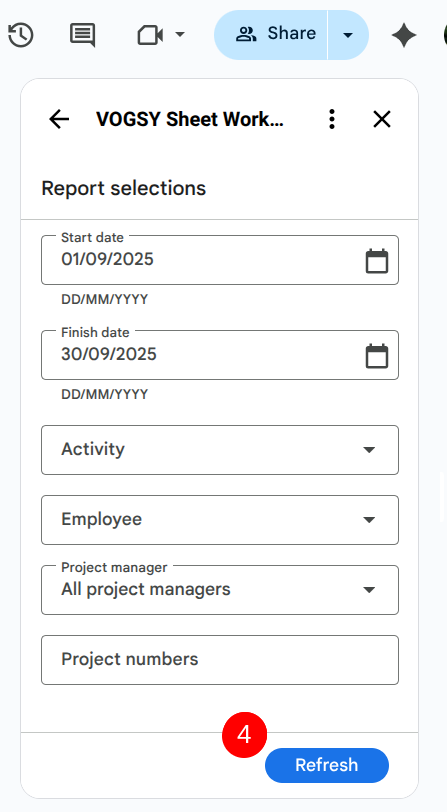Open the Project manager dropdown
Screen dimensions: 447x812
click(220, 590)
